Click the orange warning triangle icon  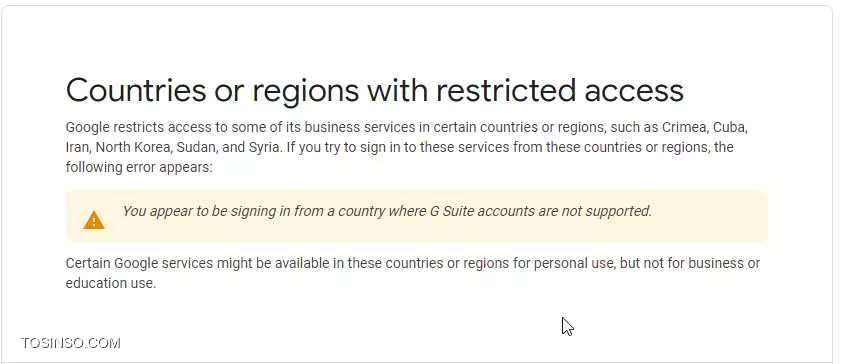94,220
